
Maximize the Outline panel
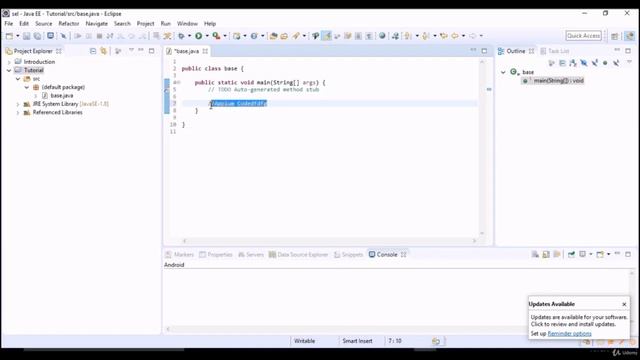click(628, 51)
